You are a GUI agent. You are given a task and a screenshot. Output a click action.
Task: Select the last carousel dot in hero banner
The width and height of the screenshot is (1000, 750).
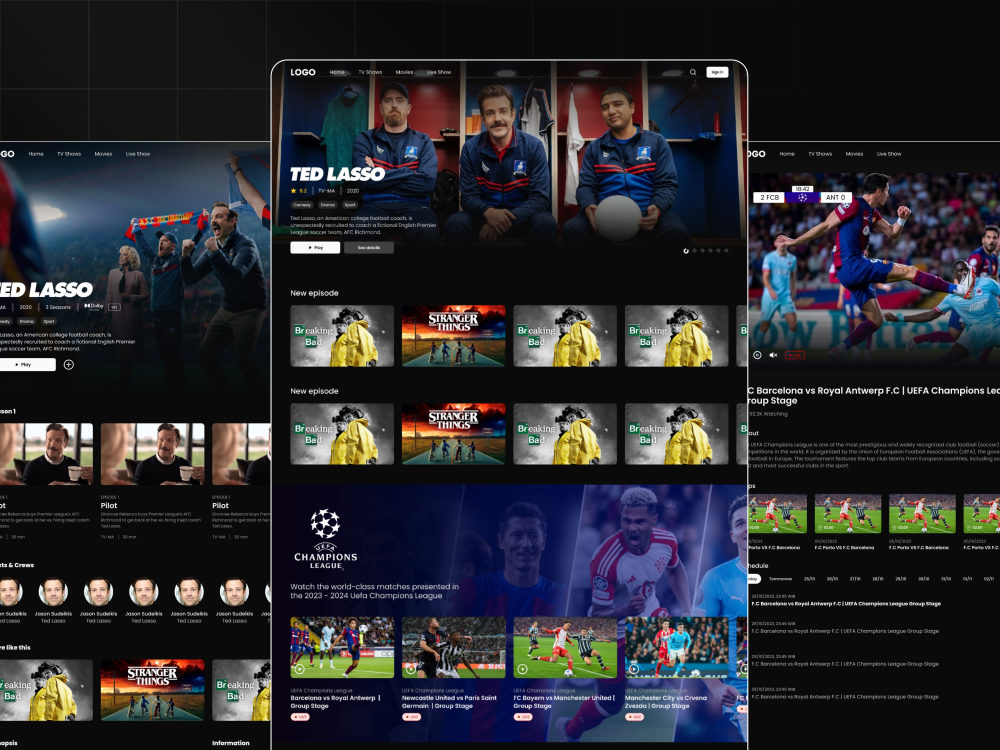click(726, 251)
